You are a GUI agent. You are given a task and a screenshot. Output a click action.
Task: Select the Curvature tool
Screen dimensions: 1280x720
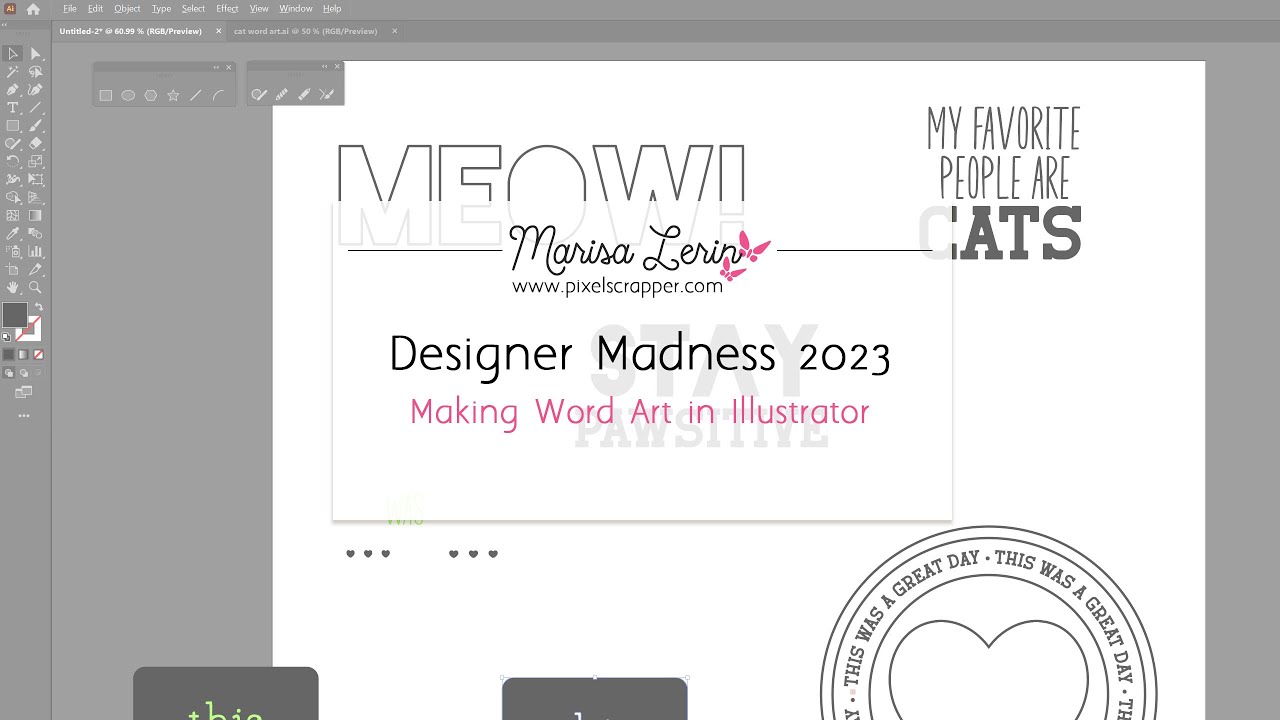tap(35, 90)
